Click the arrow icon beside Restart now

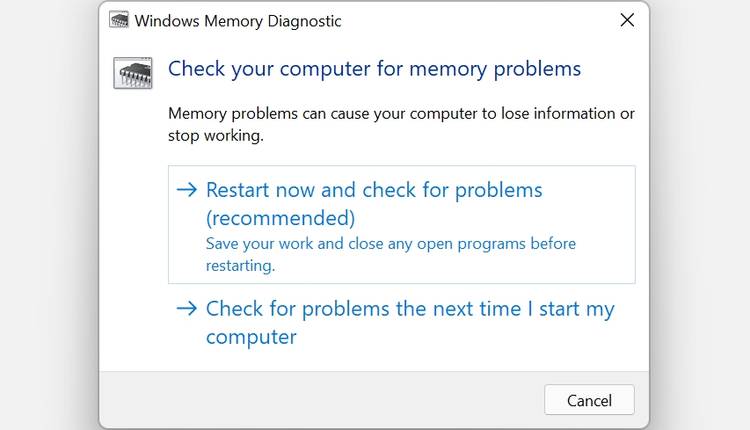tap(186, 190)
